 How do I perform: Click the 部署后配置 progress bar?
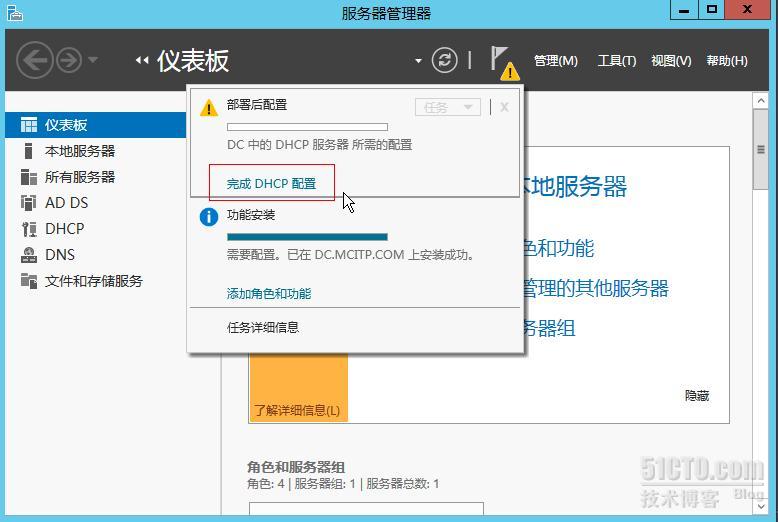(x=307, y=127)
